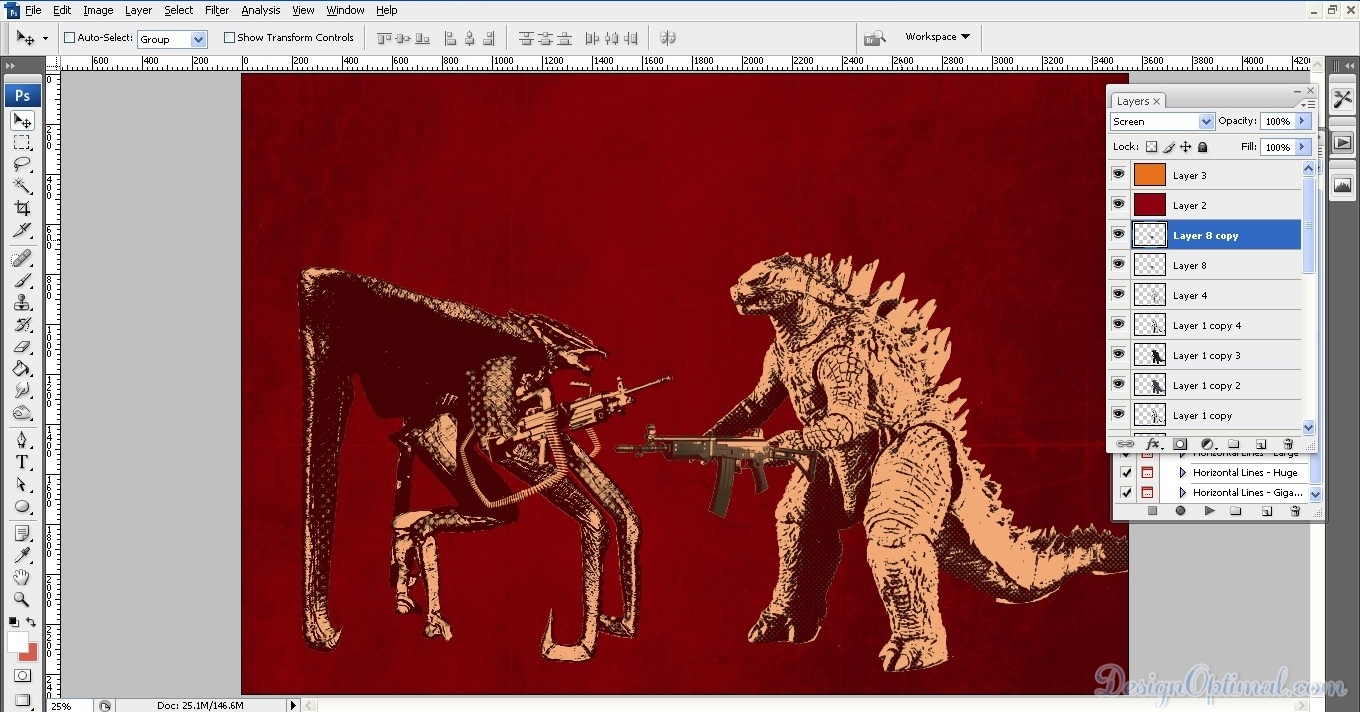Select the Type tool
1360x712 pixels.
click(x=22, y=462)
